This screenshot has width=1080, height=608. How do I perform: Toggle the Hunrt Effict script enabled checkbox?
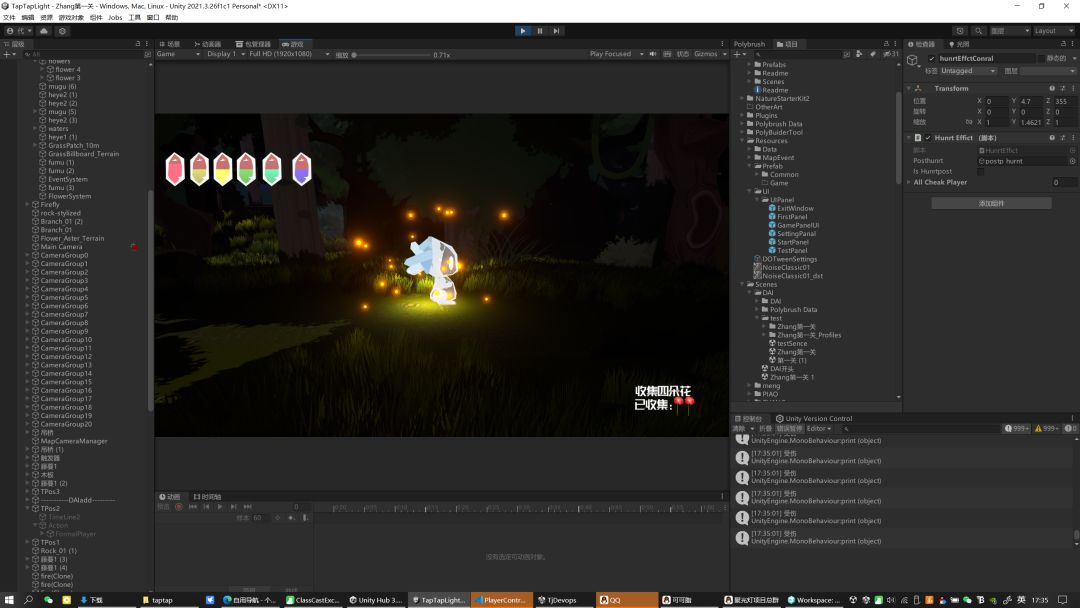[928, 138]
